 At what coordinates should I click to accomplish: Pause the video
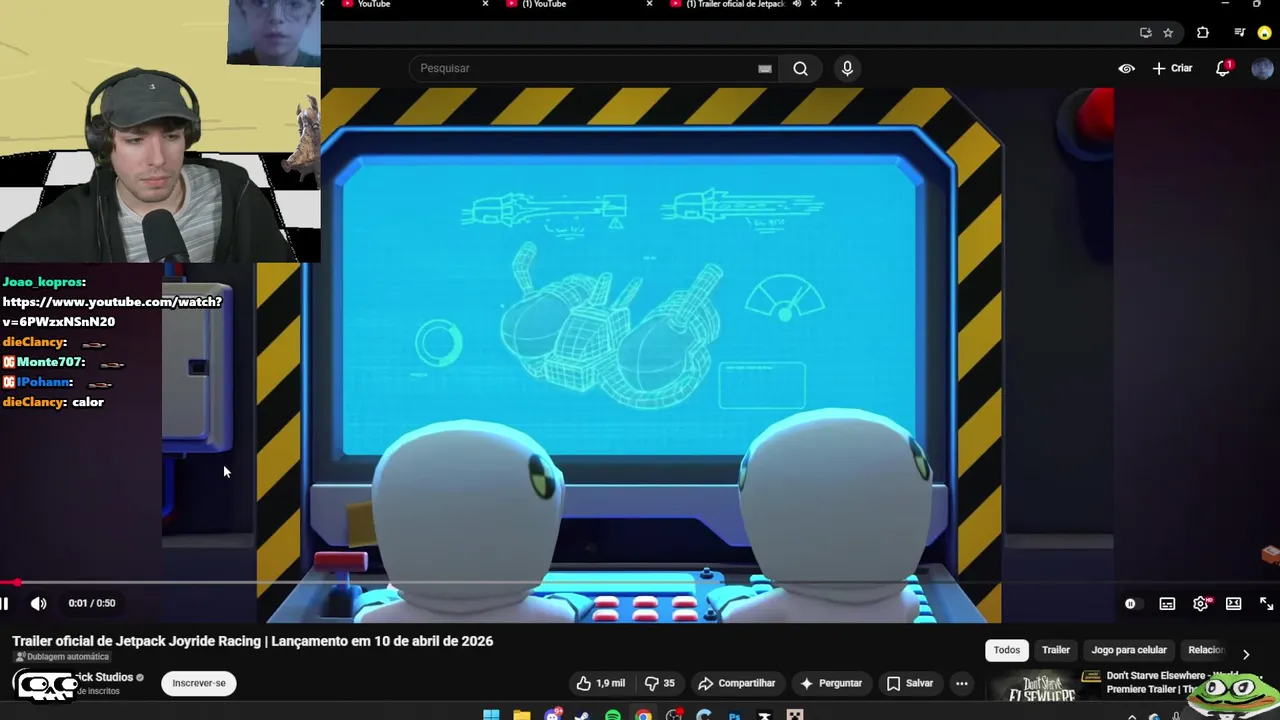(5, 603)
